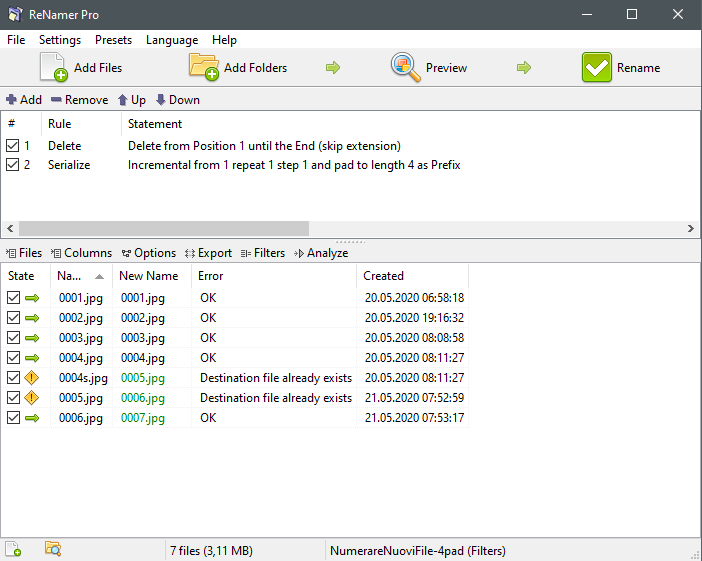This screenshot has width=702, height=561.
Task: Click green arrow state icon for 0004.jpg
Action: click(x=32, y=358)
